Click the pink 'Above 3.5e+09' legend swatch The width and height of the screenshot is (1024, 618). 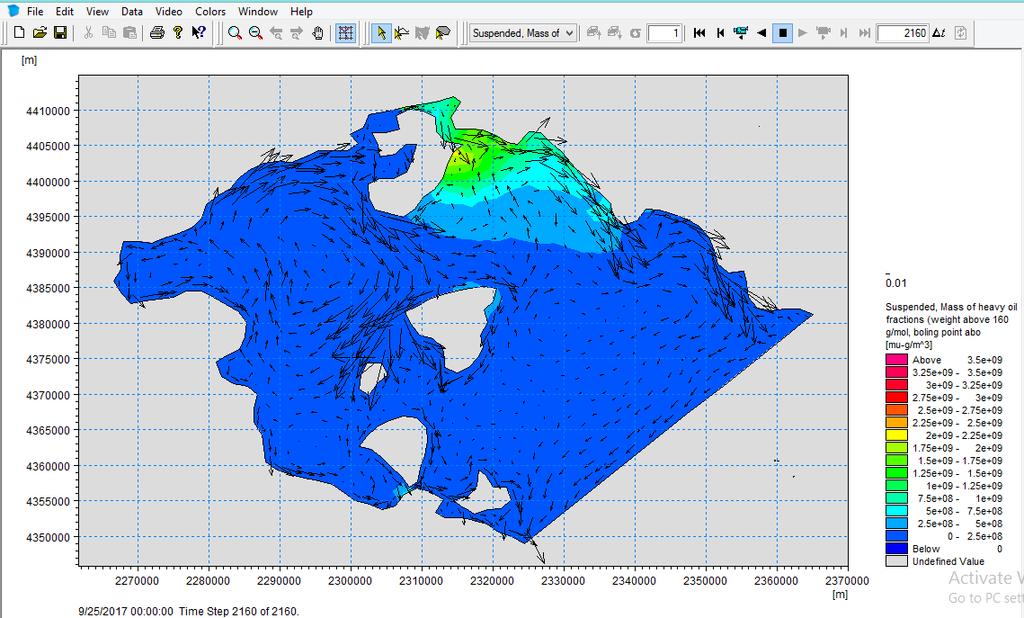click(x=897, y=360)
